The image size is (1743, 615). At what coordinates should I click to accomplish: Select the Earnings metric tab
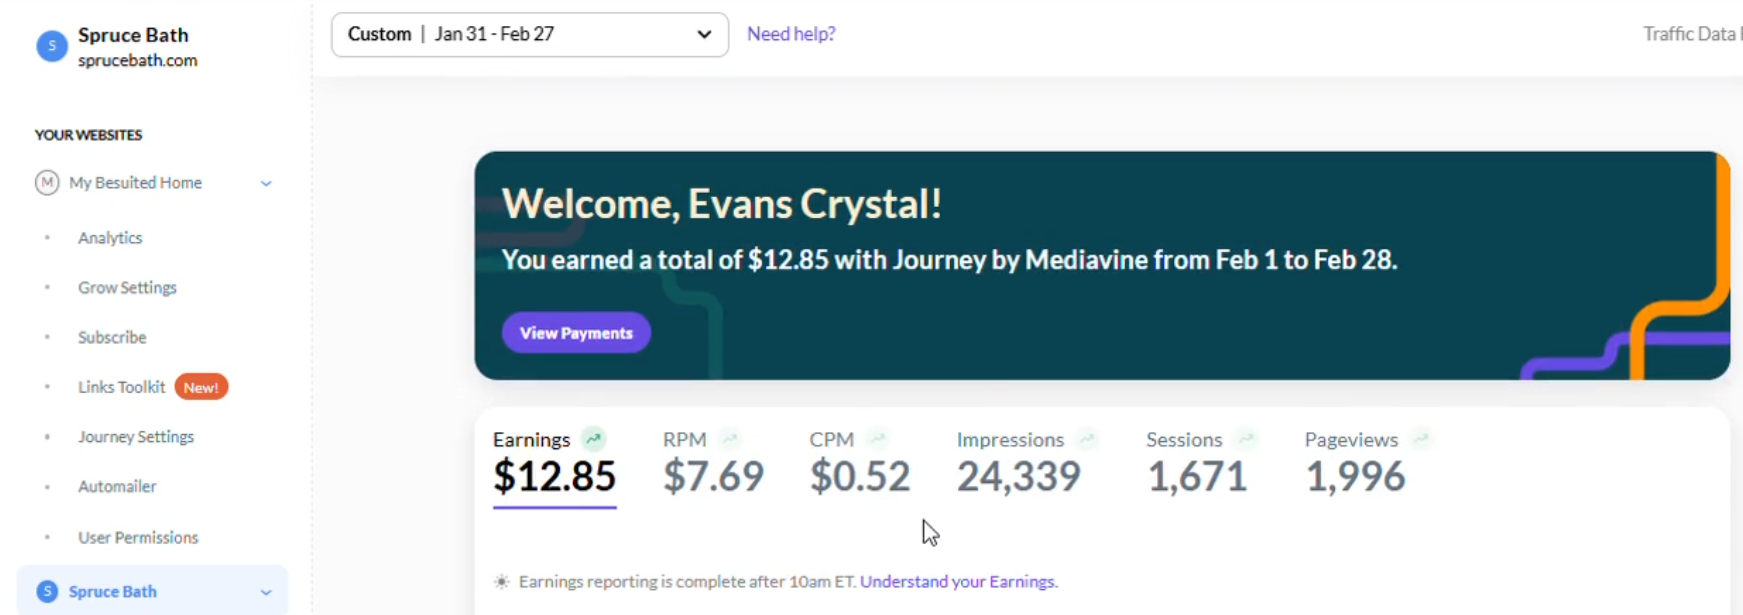554,464
